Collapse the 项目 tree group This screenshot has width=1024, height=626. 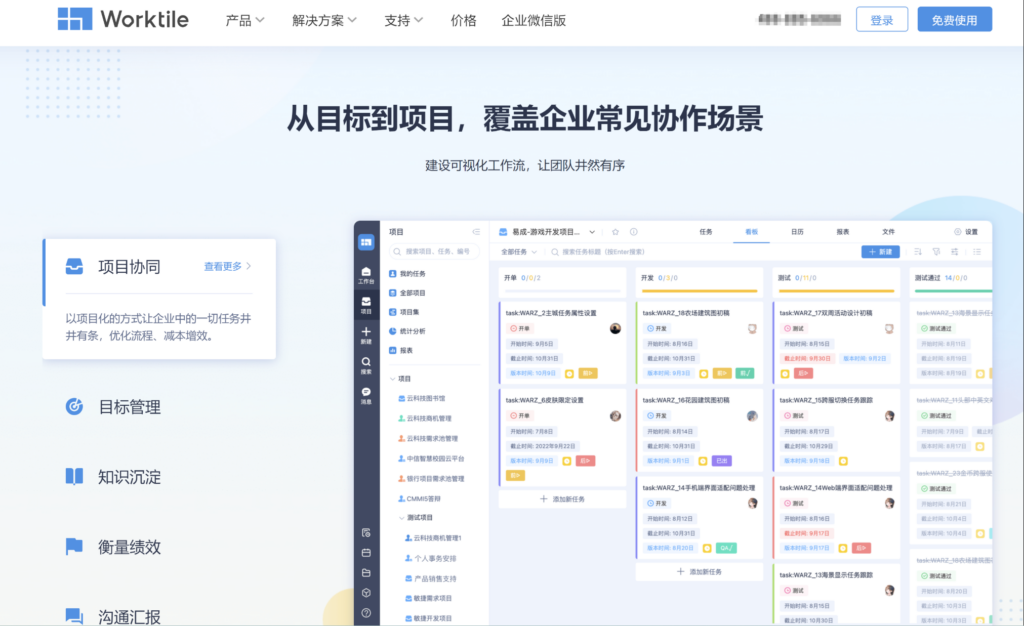pos(392,379)
